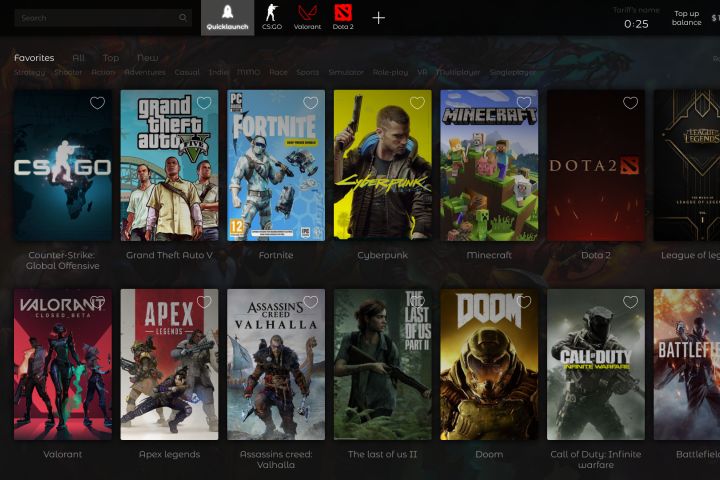Image resolution: width=720 pixels, height=480 pixels.
Task: Filter by Singleplayer genre
Action: (x=513, y=72)
